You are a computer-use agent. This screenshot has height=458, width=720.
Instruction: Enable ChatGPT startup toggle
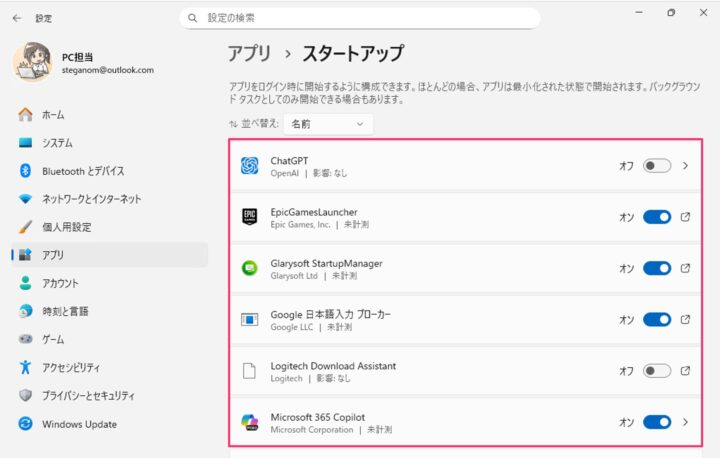[656, 166]
